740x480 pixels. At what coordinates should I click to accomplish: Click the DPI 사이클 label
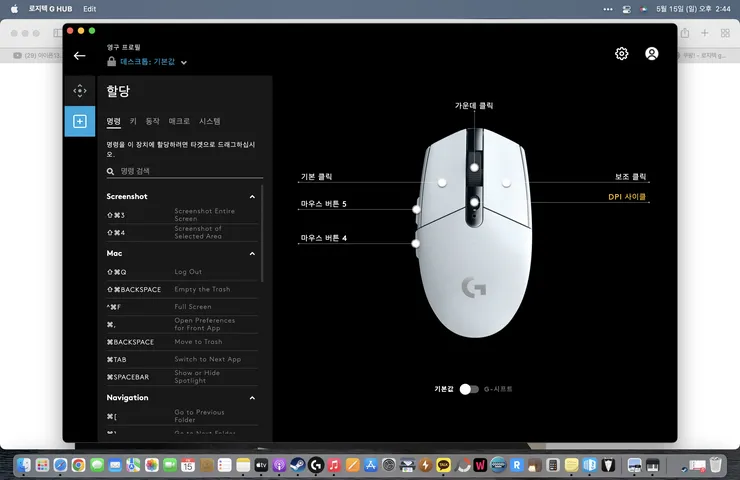pos(627,197)
